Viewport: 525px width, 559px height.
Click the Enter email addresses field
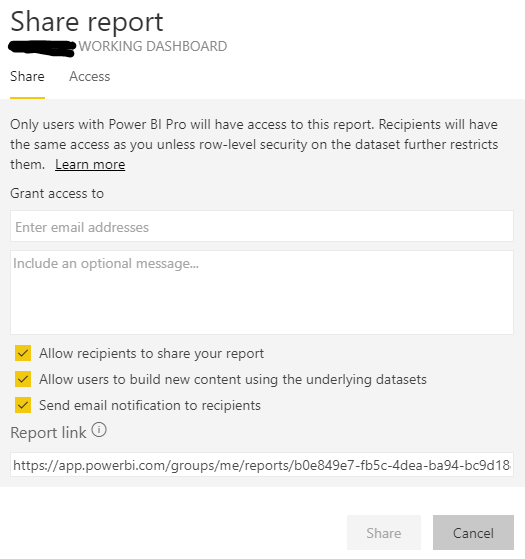(262, 226)
